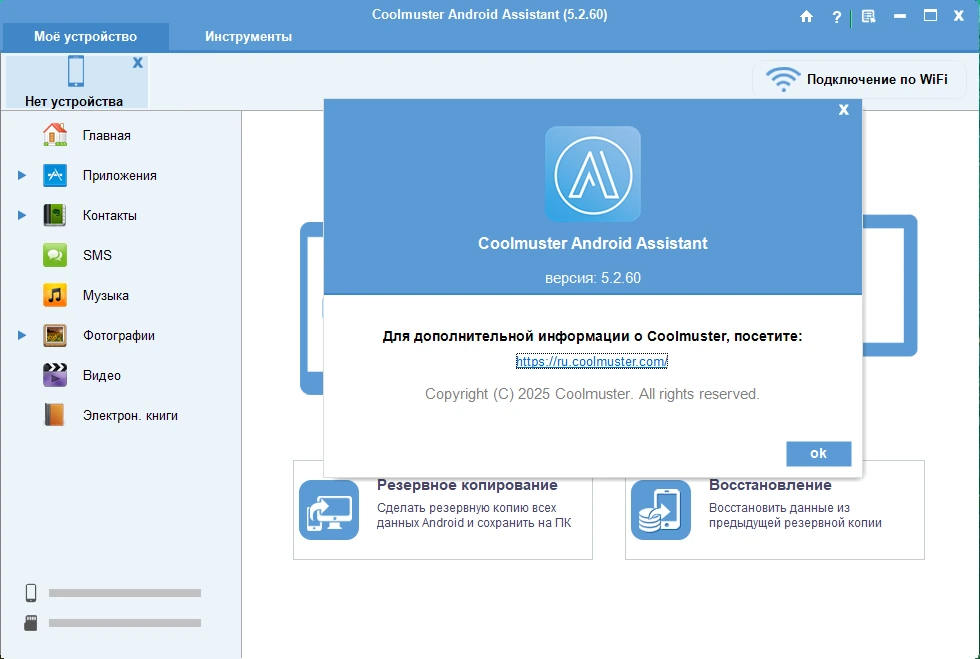Viewport: 980px width, 659px height.
Task: Click the WiFi signal icon
Action: [782, 79]
